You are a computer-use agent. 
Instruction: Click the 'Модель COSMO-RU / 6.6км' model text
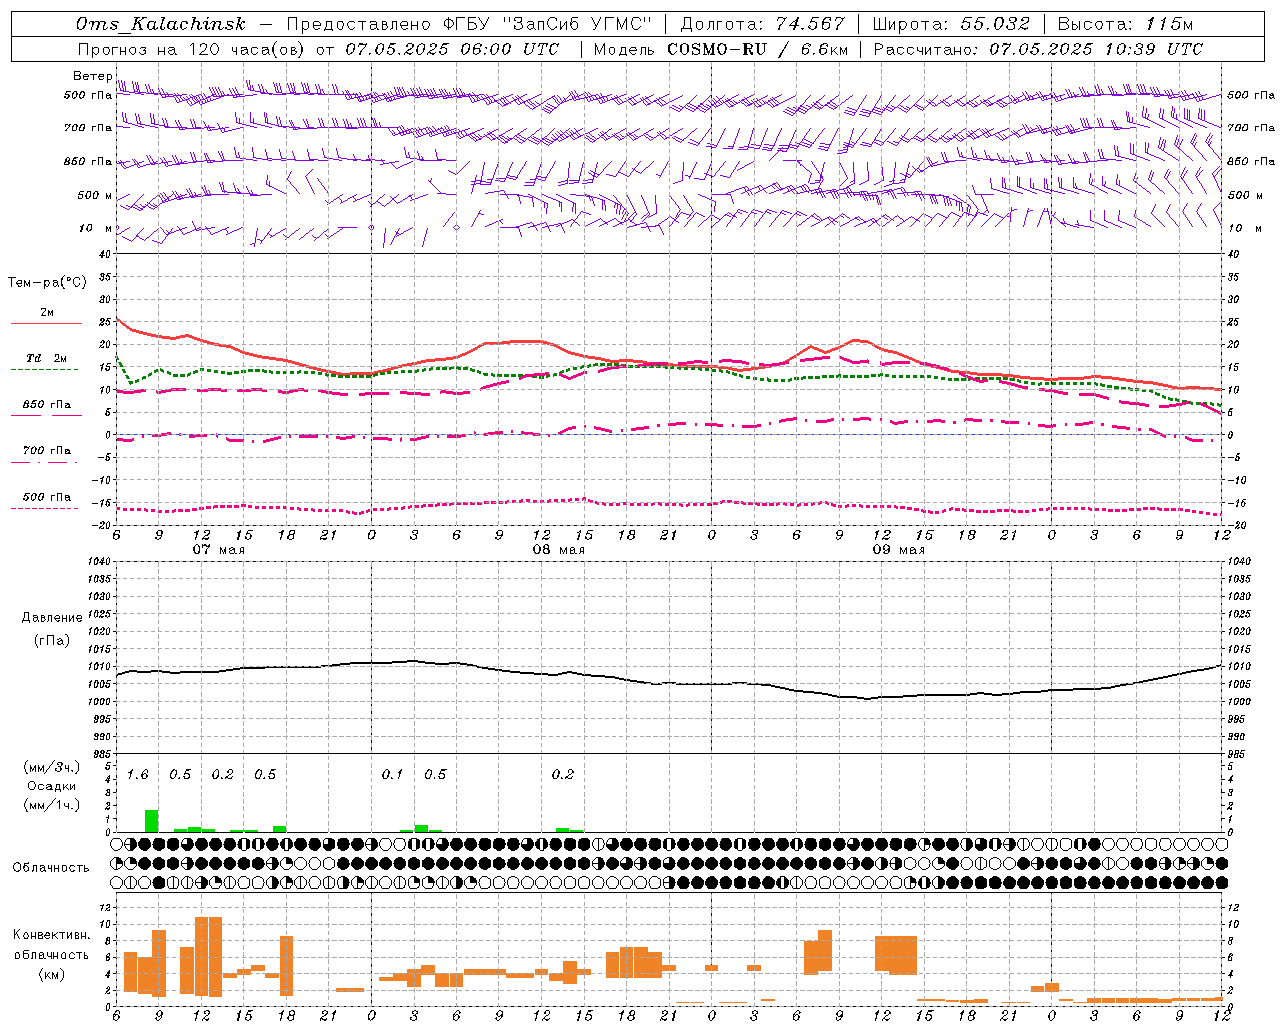[721, 49]
